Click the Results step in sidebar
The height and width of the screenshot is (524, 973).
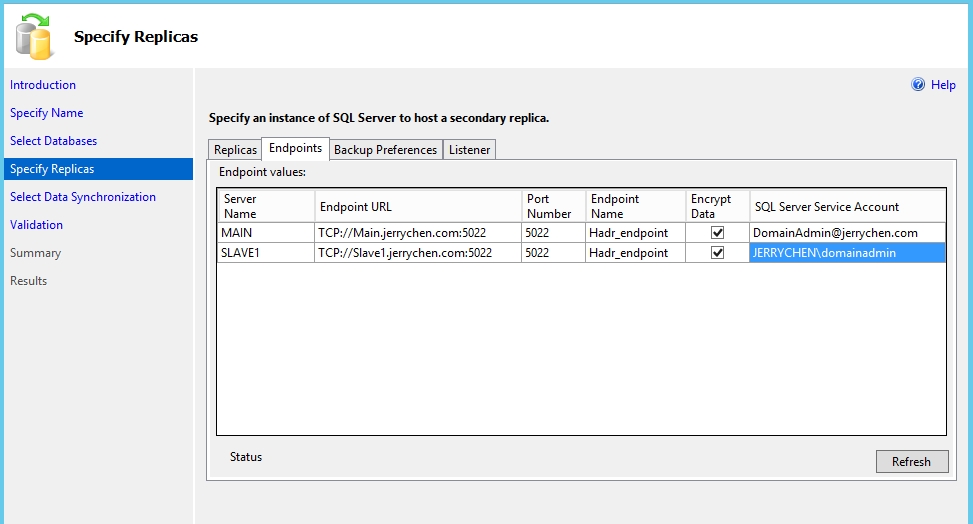click(x=29, y=281)
